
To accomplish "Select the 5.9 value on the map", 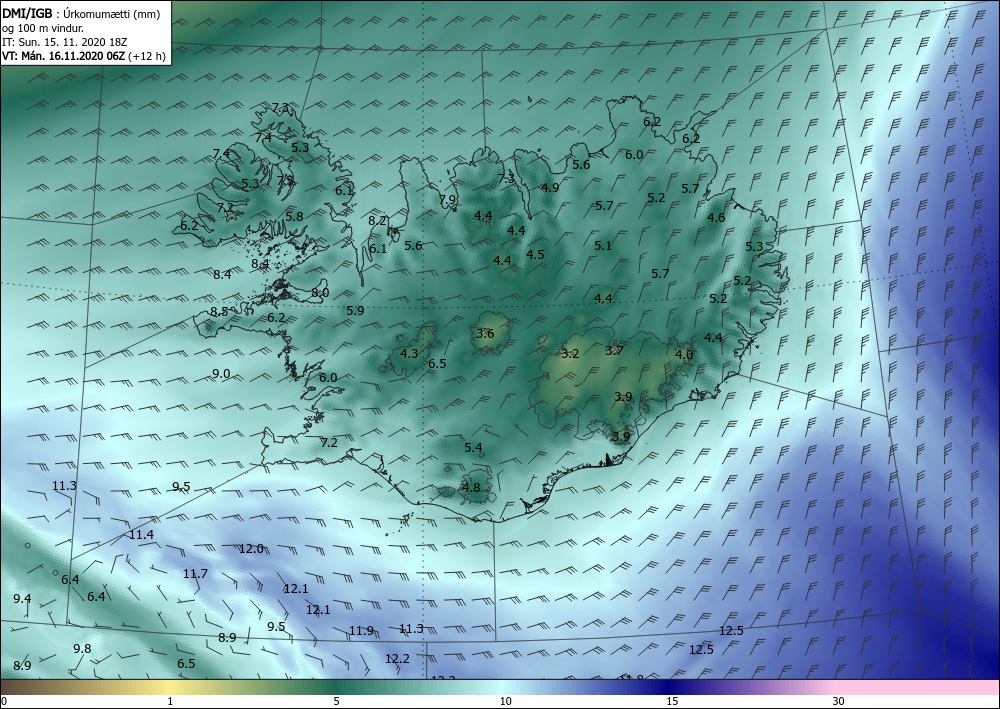I will [355, 311].
